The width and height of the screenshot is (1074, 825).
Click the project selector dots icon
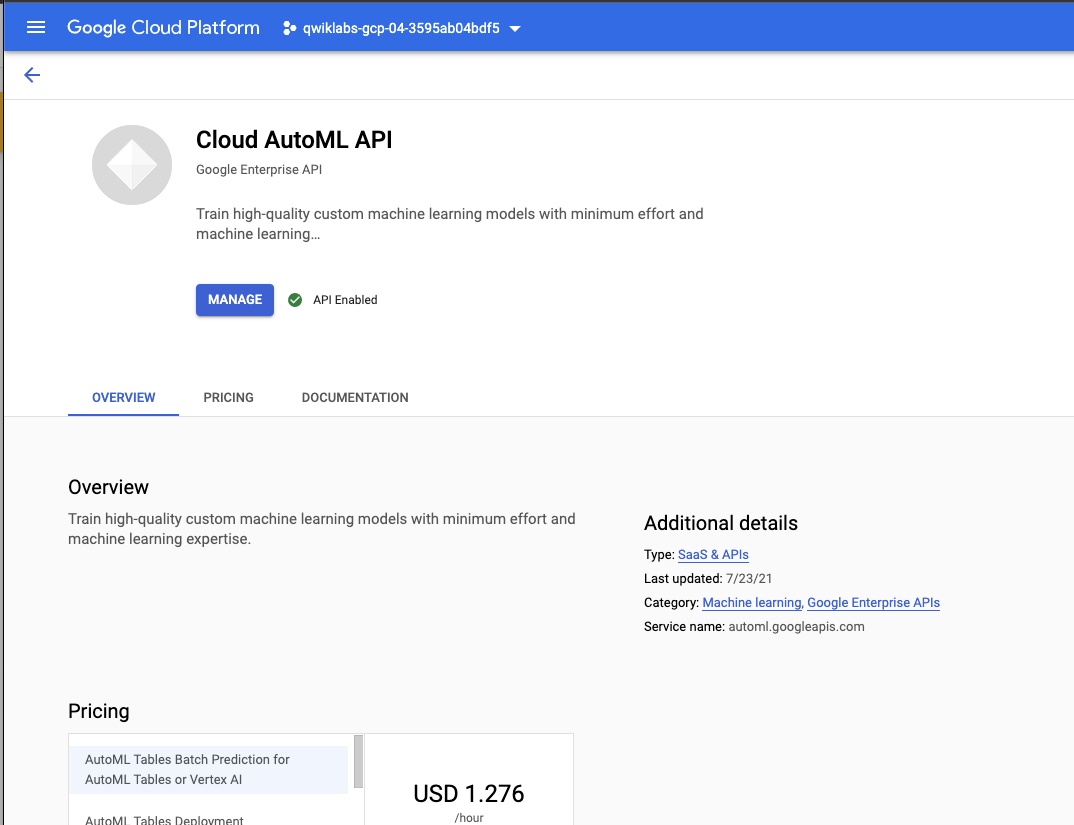pyautogui.click(x=289, y=28)
